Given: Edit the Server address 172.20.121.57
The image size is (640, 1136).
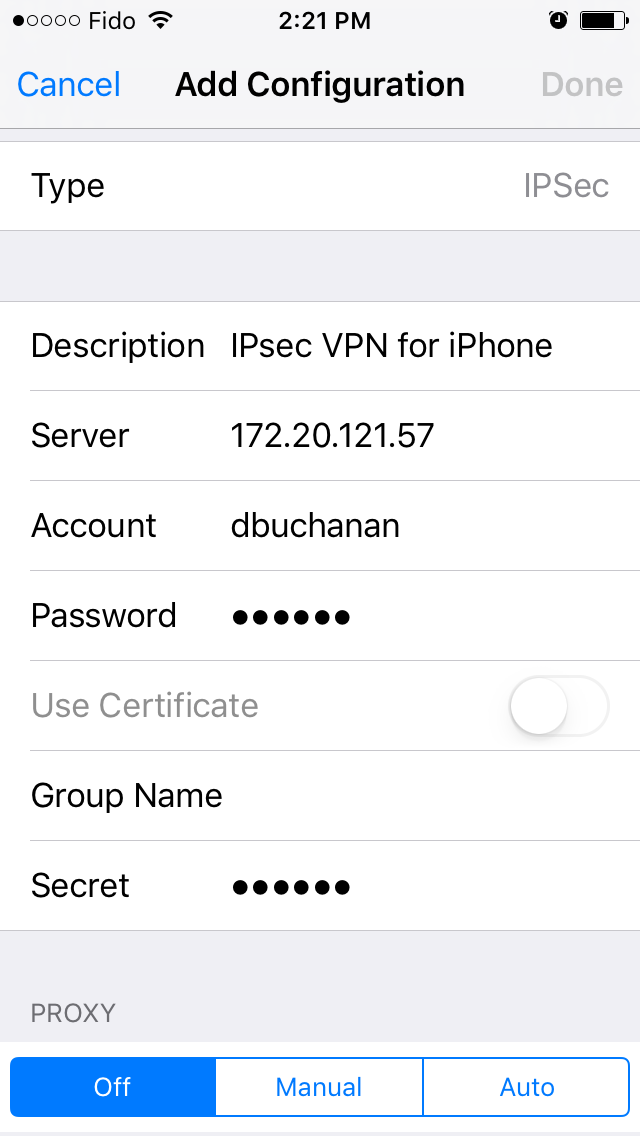Looking at the screenshot, I should pos(332,435).
